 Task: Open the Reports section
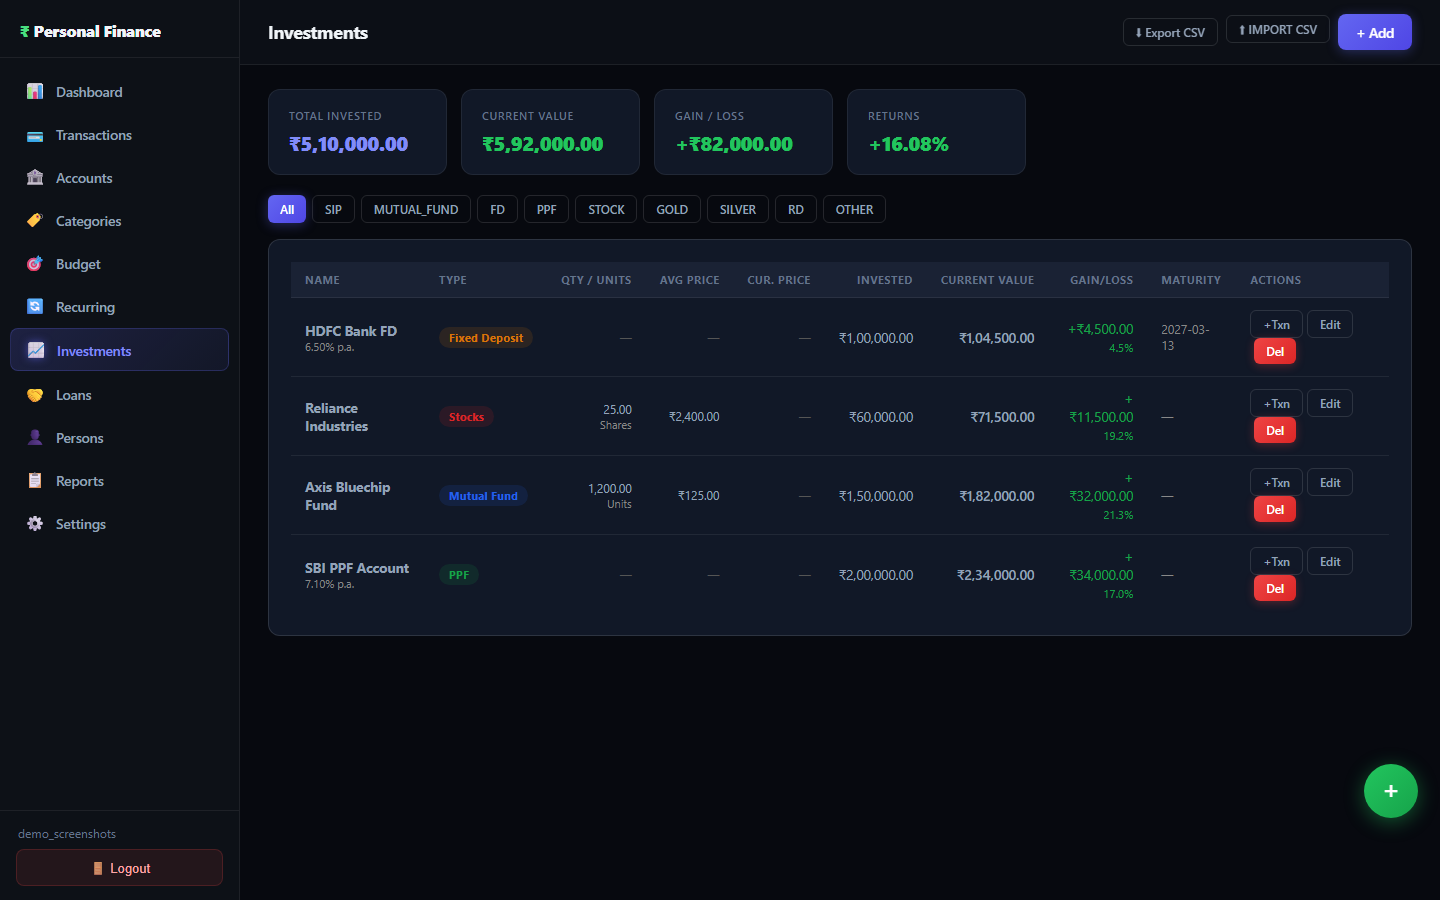(119, 481)
